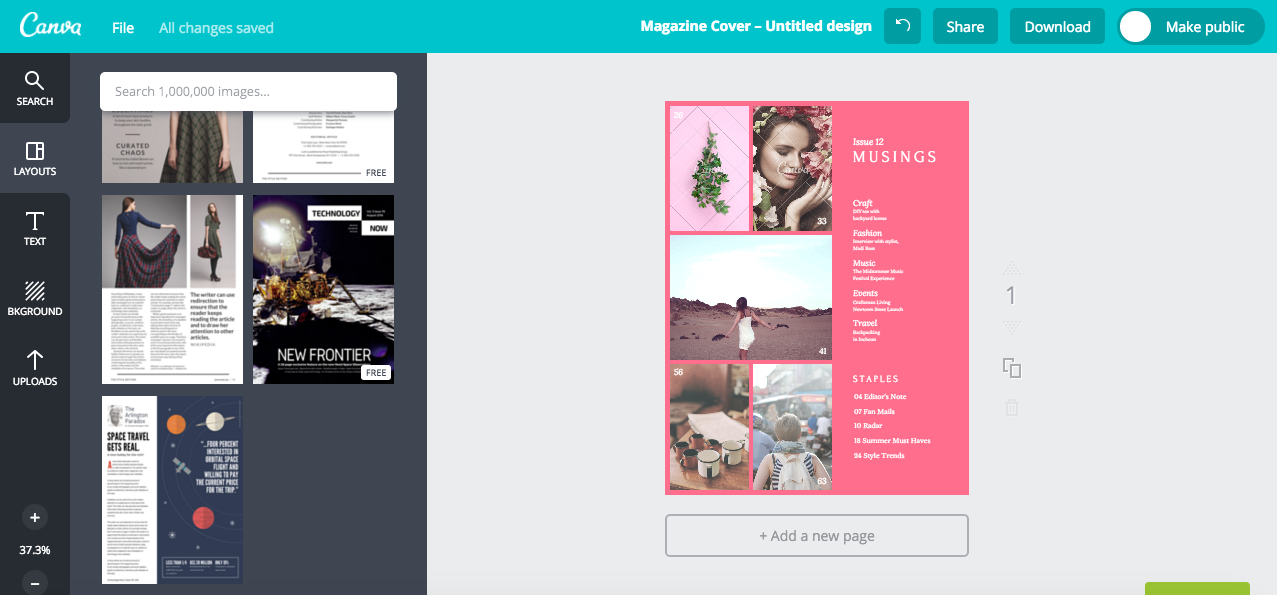This screenshot has height=595, width=1277.
Task: Open the Text panel
Action: [x=35, y=228]
